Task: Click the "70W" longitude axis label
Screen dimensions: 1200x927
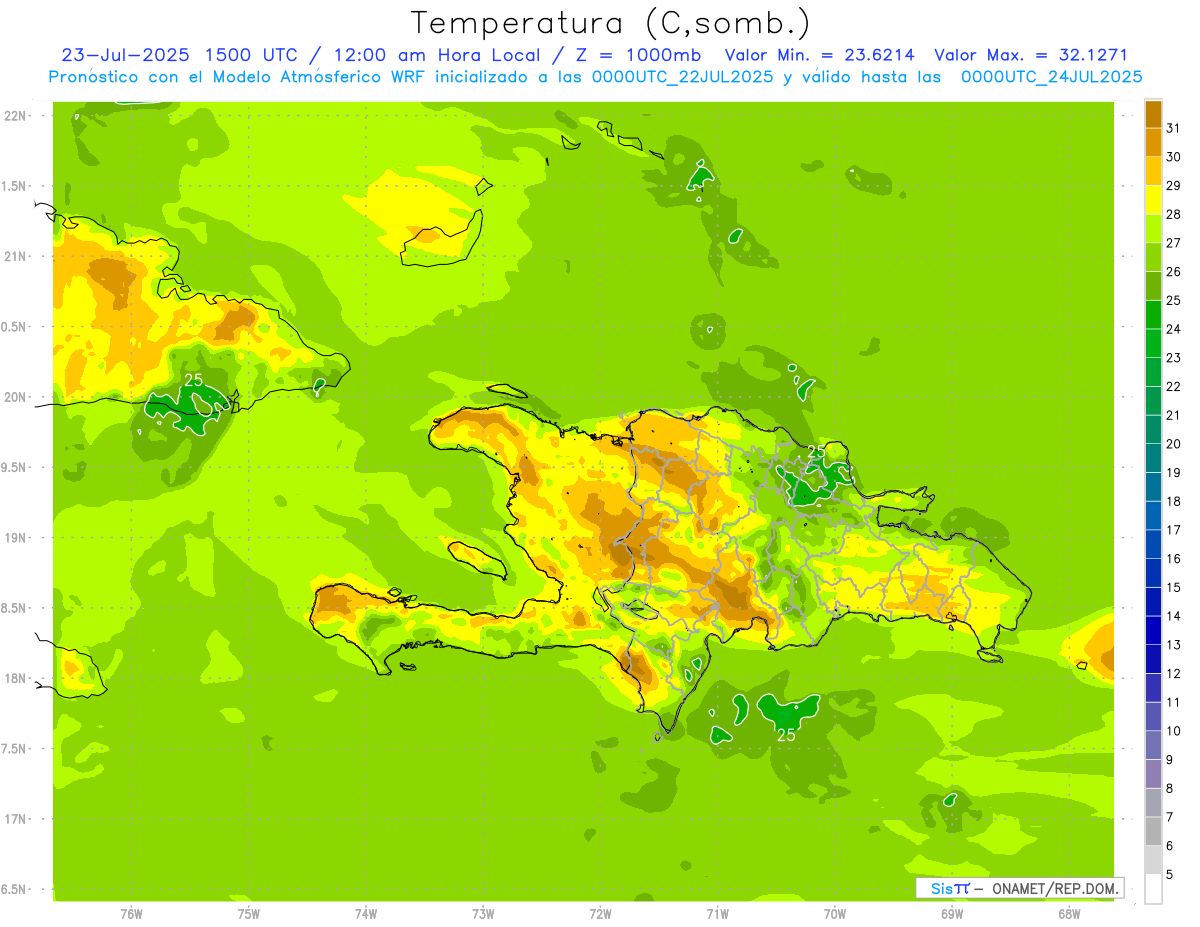Action: click(x=835, y=914)
